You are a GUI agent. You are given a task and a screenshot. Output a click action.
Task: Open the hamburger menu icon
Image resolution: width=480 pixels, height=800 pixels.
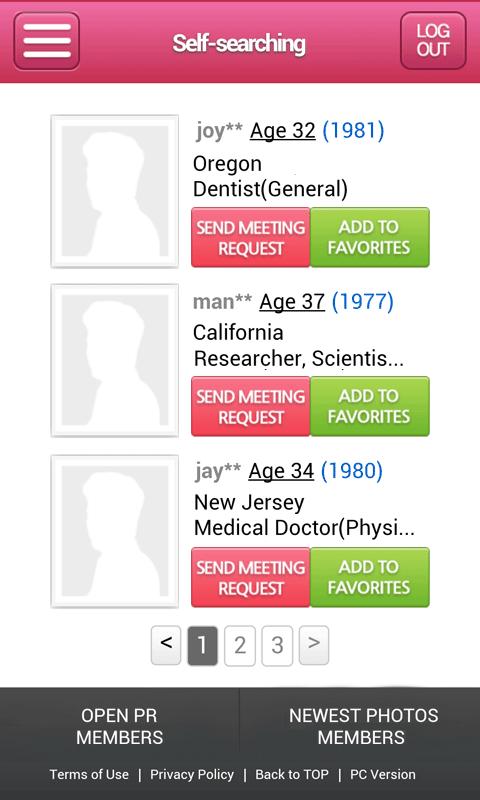click(46, 41)
